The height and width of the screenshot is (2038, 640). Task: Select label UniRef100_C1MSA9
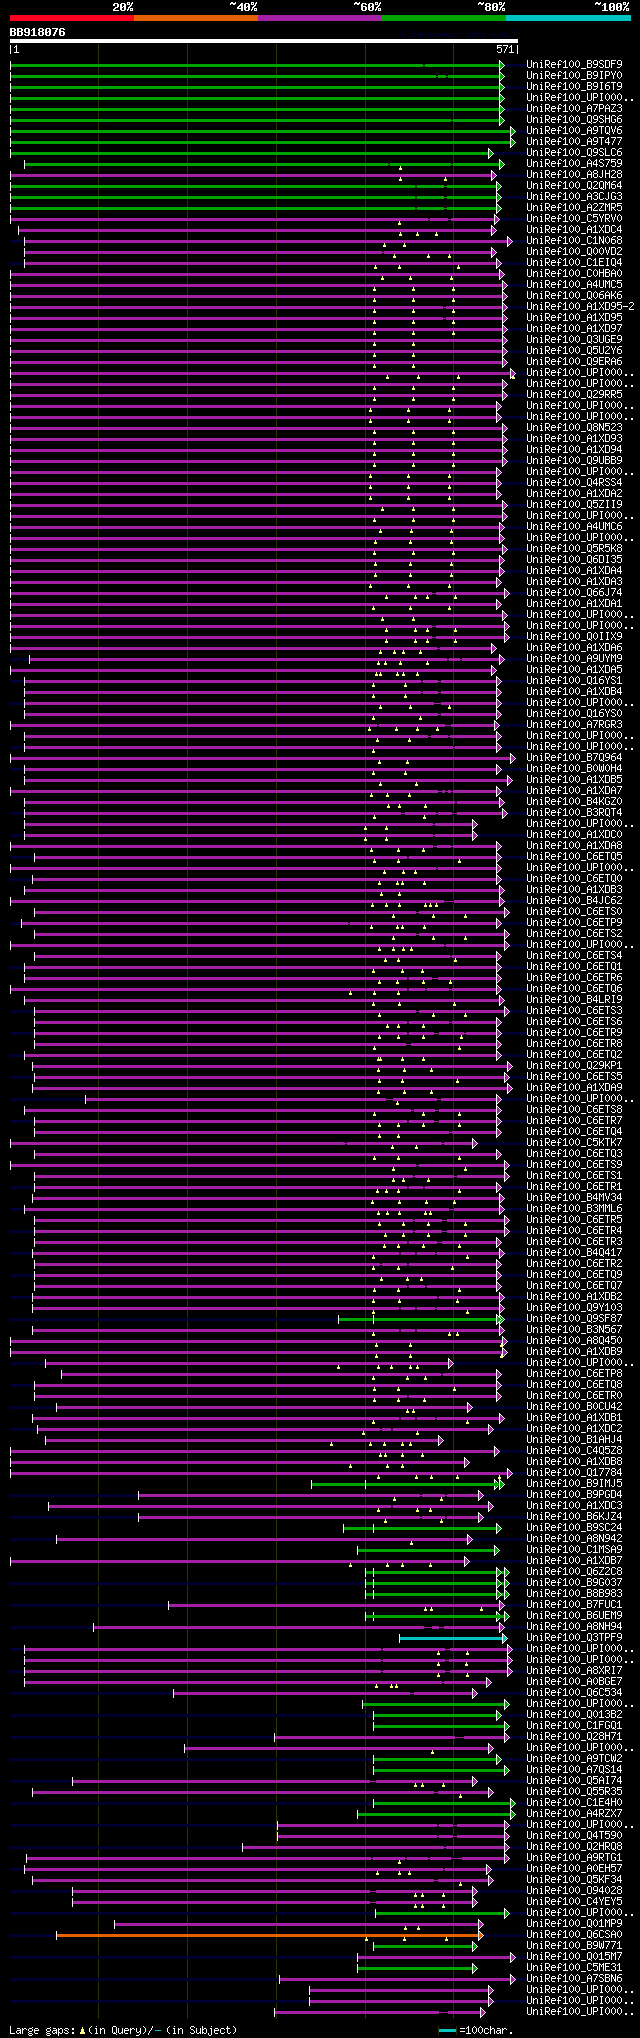[574, 1549]
